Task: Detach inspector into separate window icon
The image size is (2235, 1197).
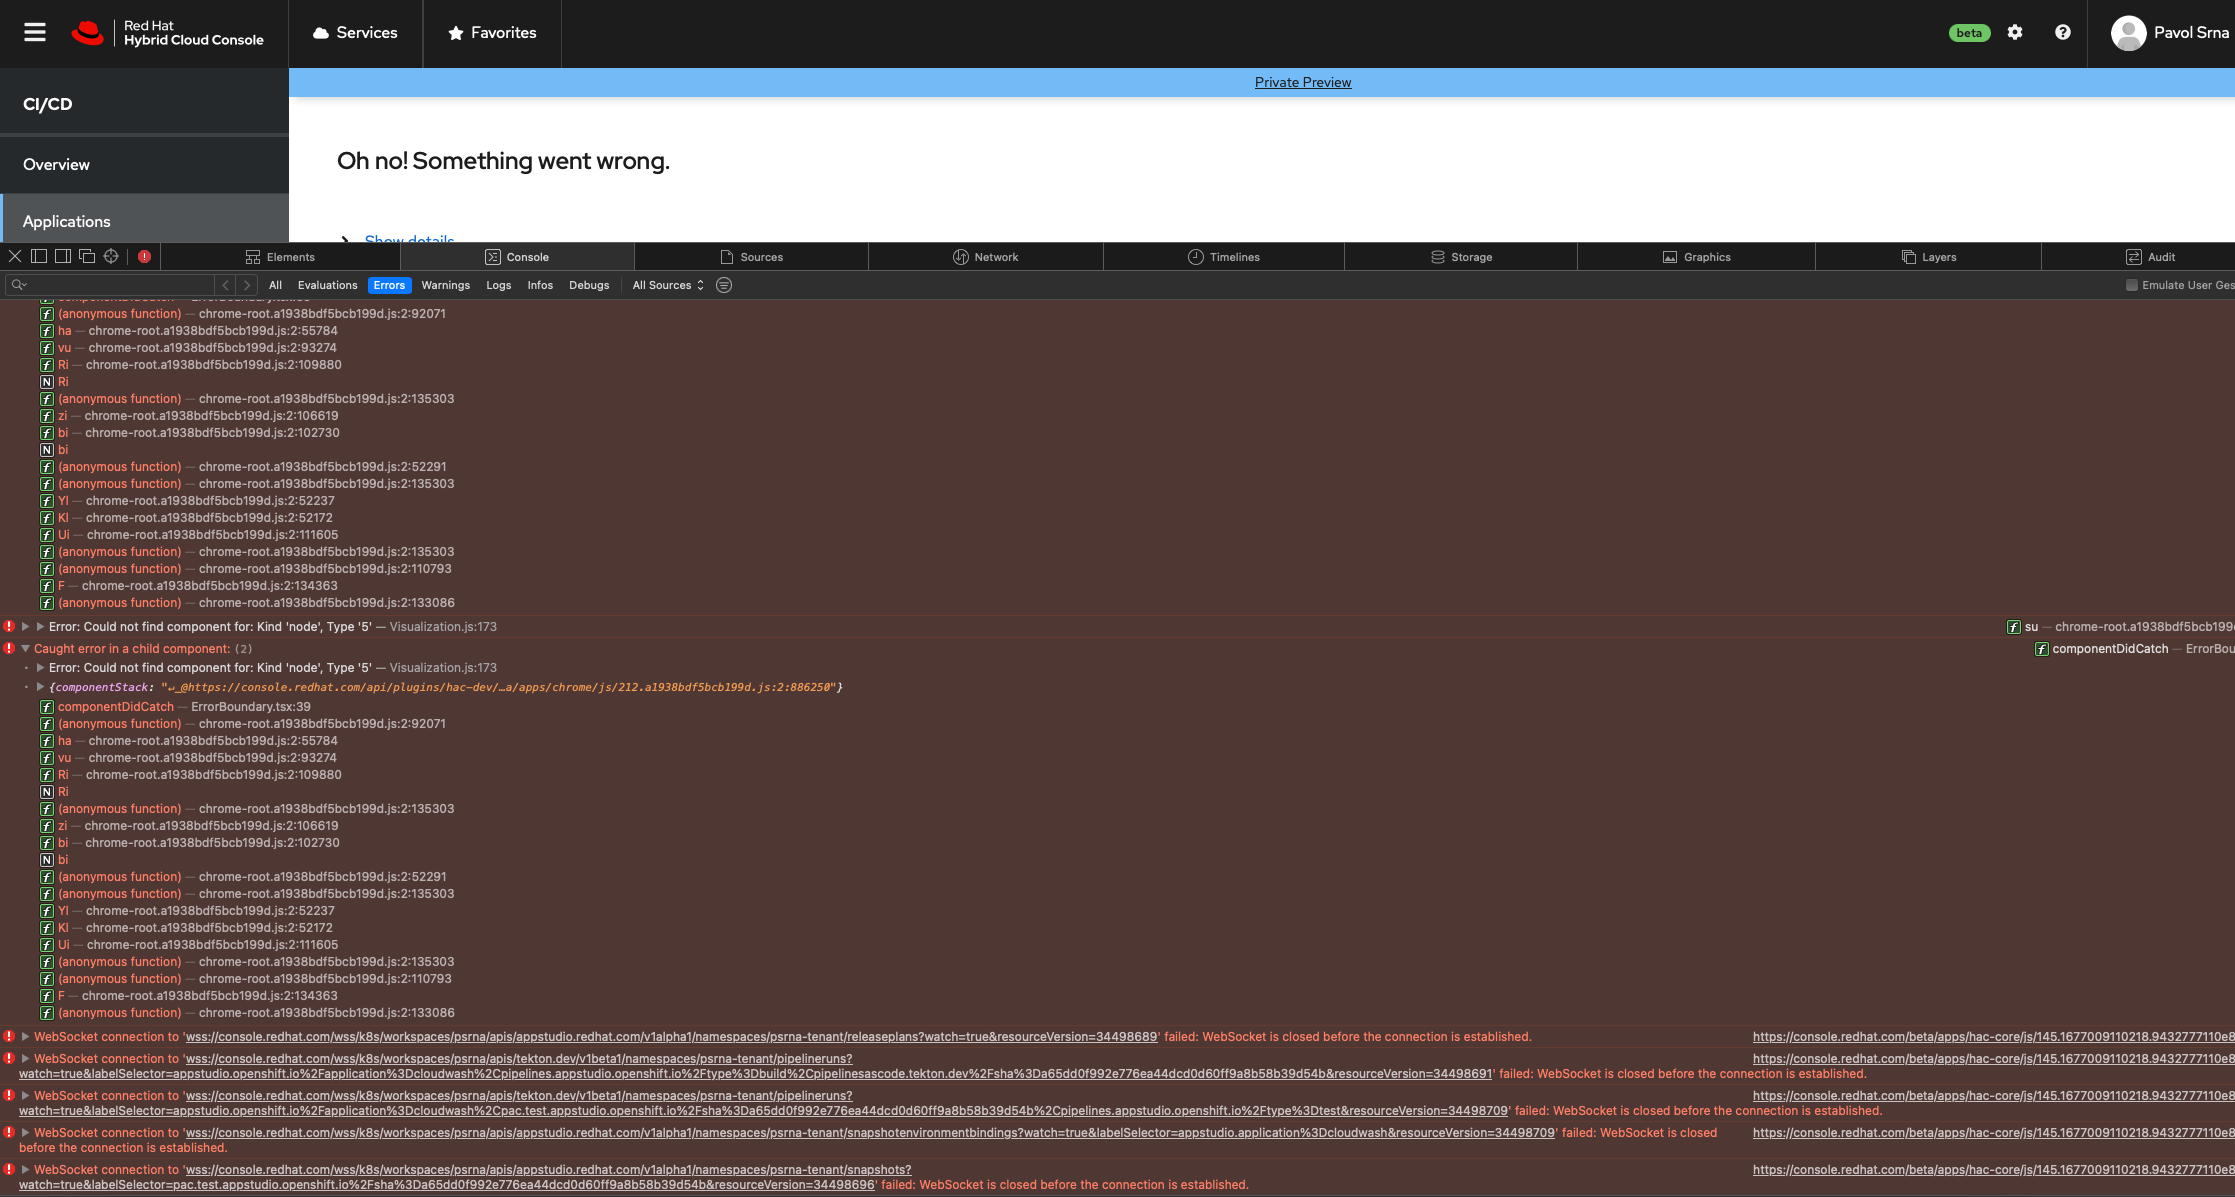Action: click(87, 257)
